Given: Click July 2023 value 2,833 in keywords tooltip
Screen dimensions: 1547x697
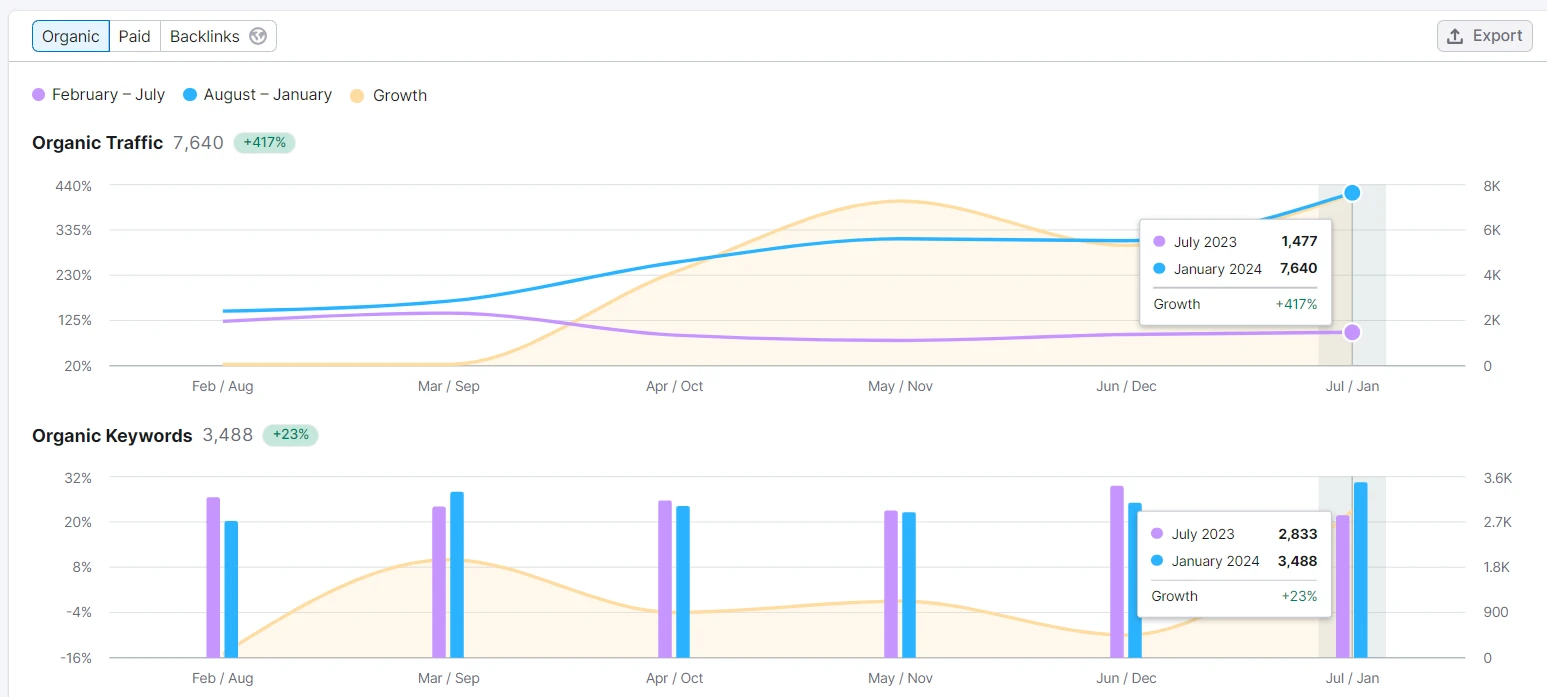Looking at the screenshot, I should click(x=1298, y=534).
